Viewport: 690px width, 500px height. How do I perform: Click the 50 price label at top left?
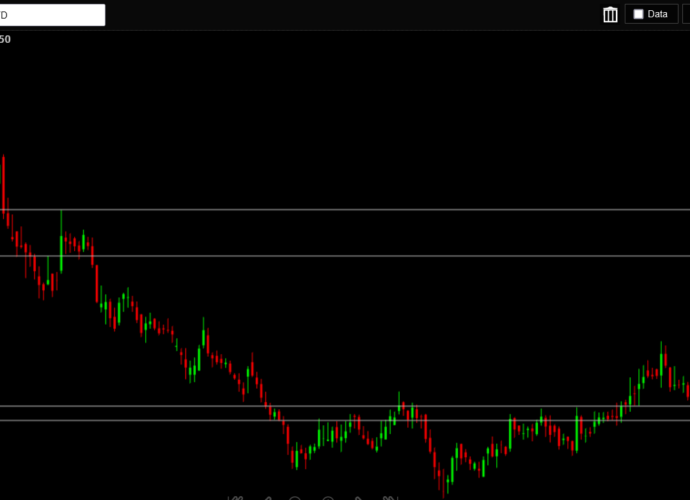tap(5, 39)
